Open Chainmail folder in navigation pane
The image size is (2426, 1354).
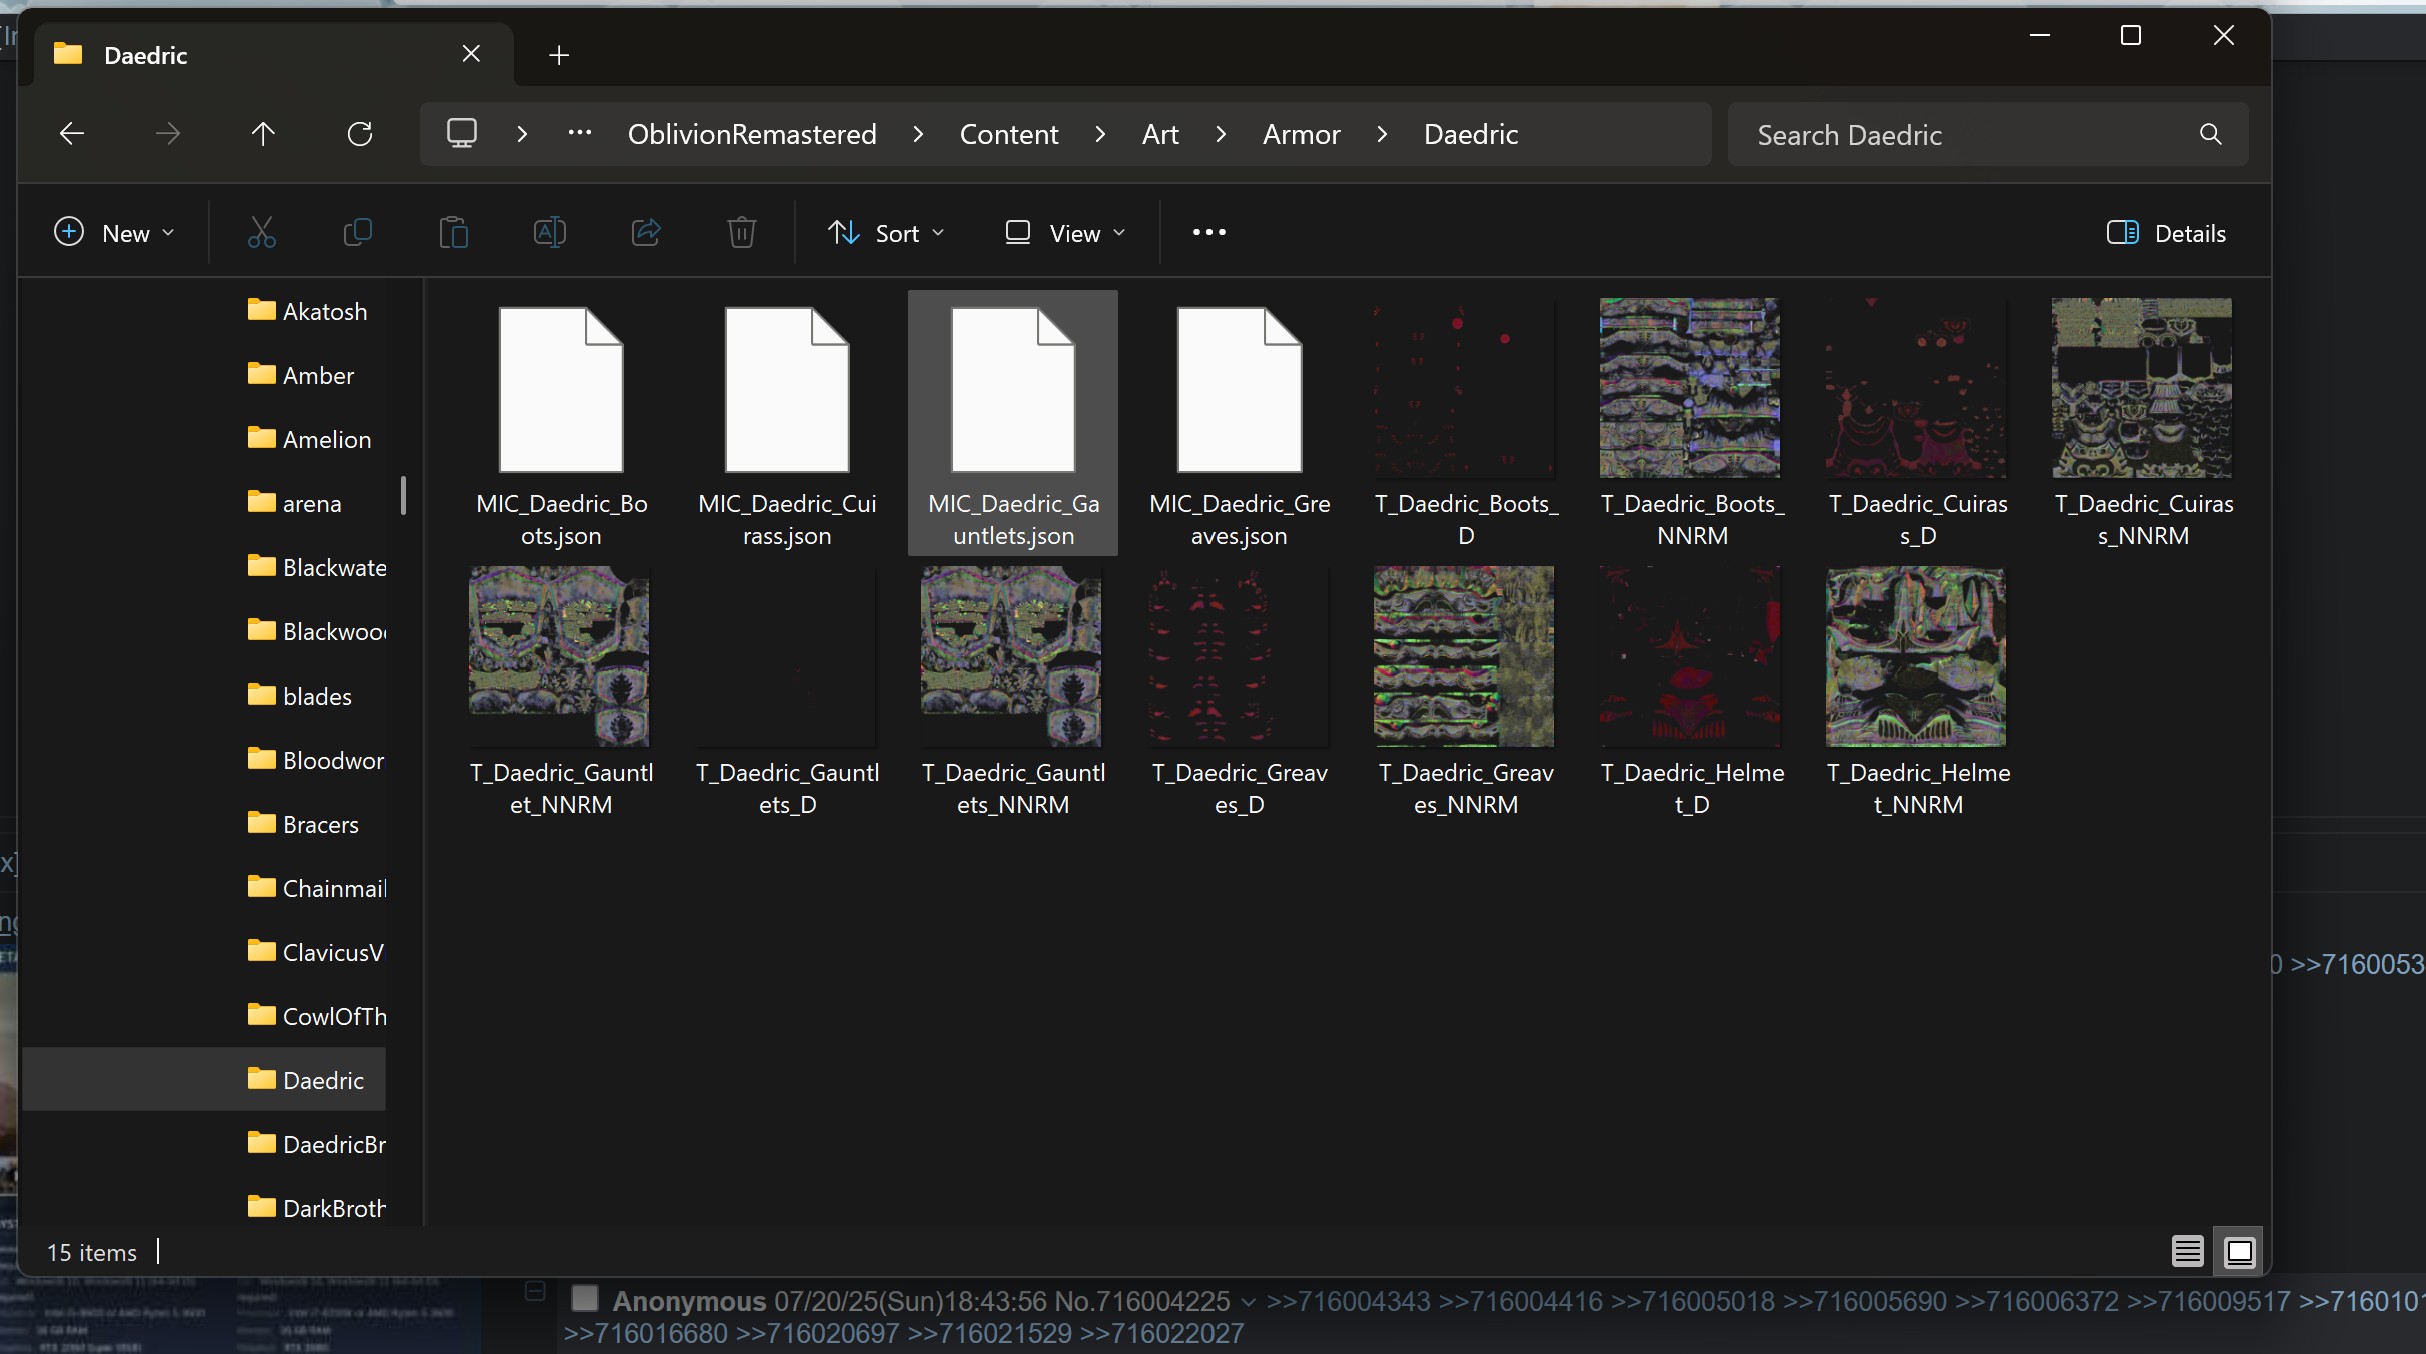coord(316,888)
